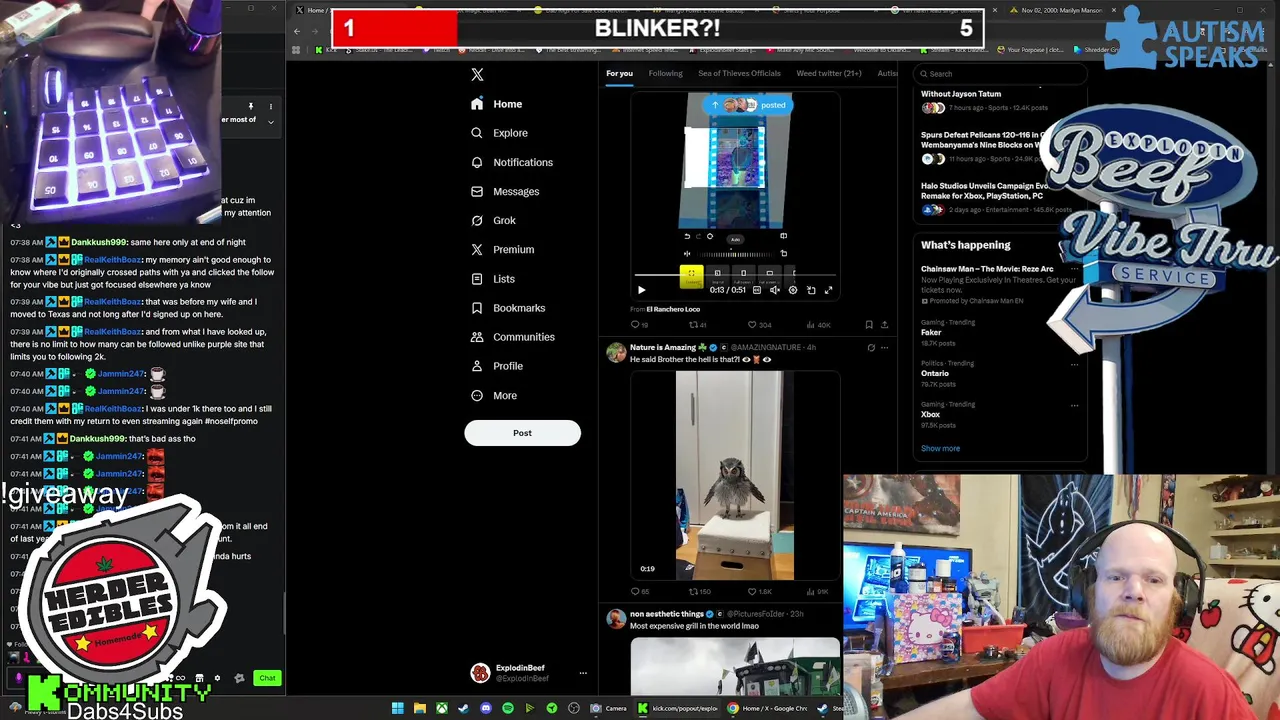Image resolution: width=1280 pixels, height=720 pixels.
Task: Open Spotify from the taskbar
Action: (x=507, y=708)
